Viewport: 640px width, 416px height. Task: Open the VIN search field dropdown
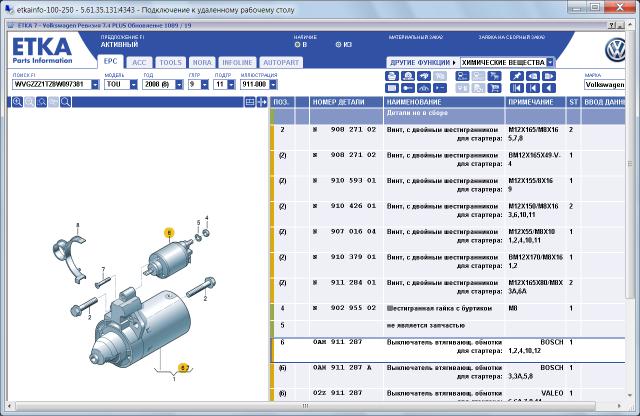tap(95, 85)
